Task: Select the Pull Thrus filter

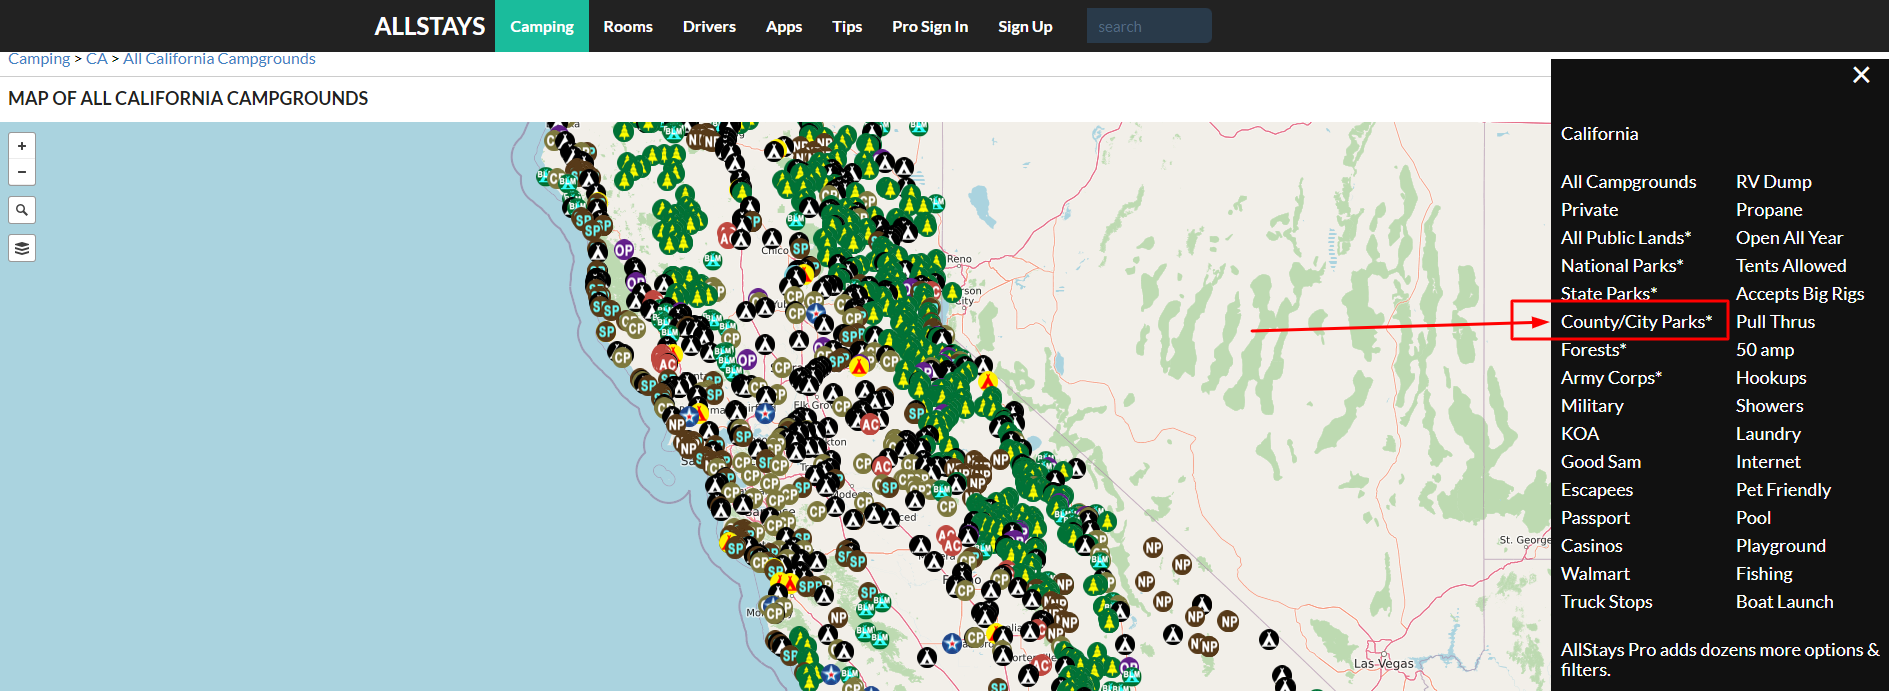Action: click(x=1775, y=322)
